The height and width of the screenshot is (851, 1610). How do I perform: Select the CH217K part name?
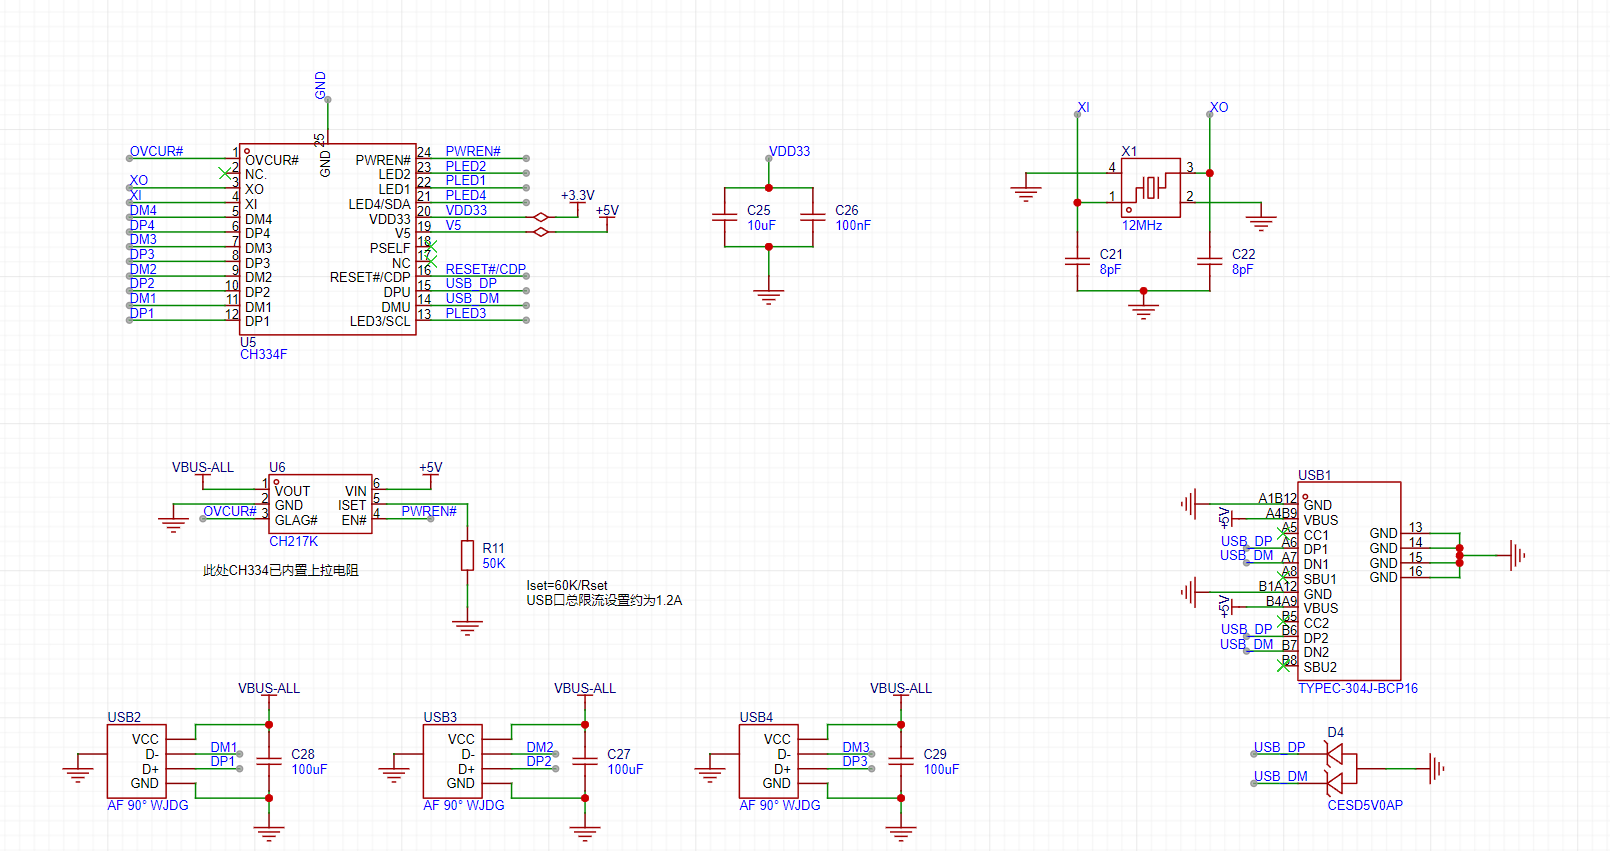click(x=293, y=541)
